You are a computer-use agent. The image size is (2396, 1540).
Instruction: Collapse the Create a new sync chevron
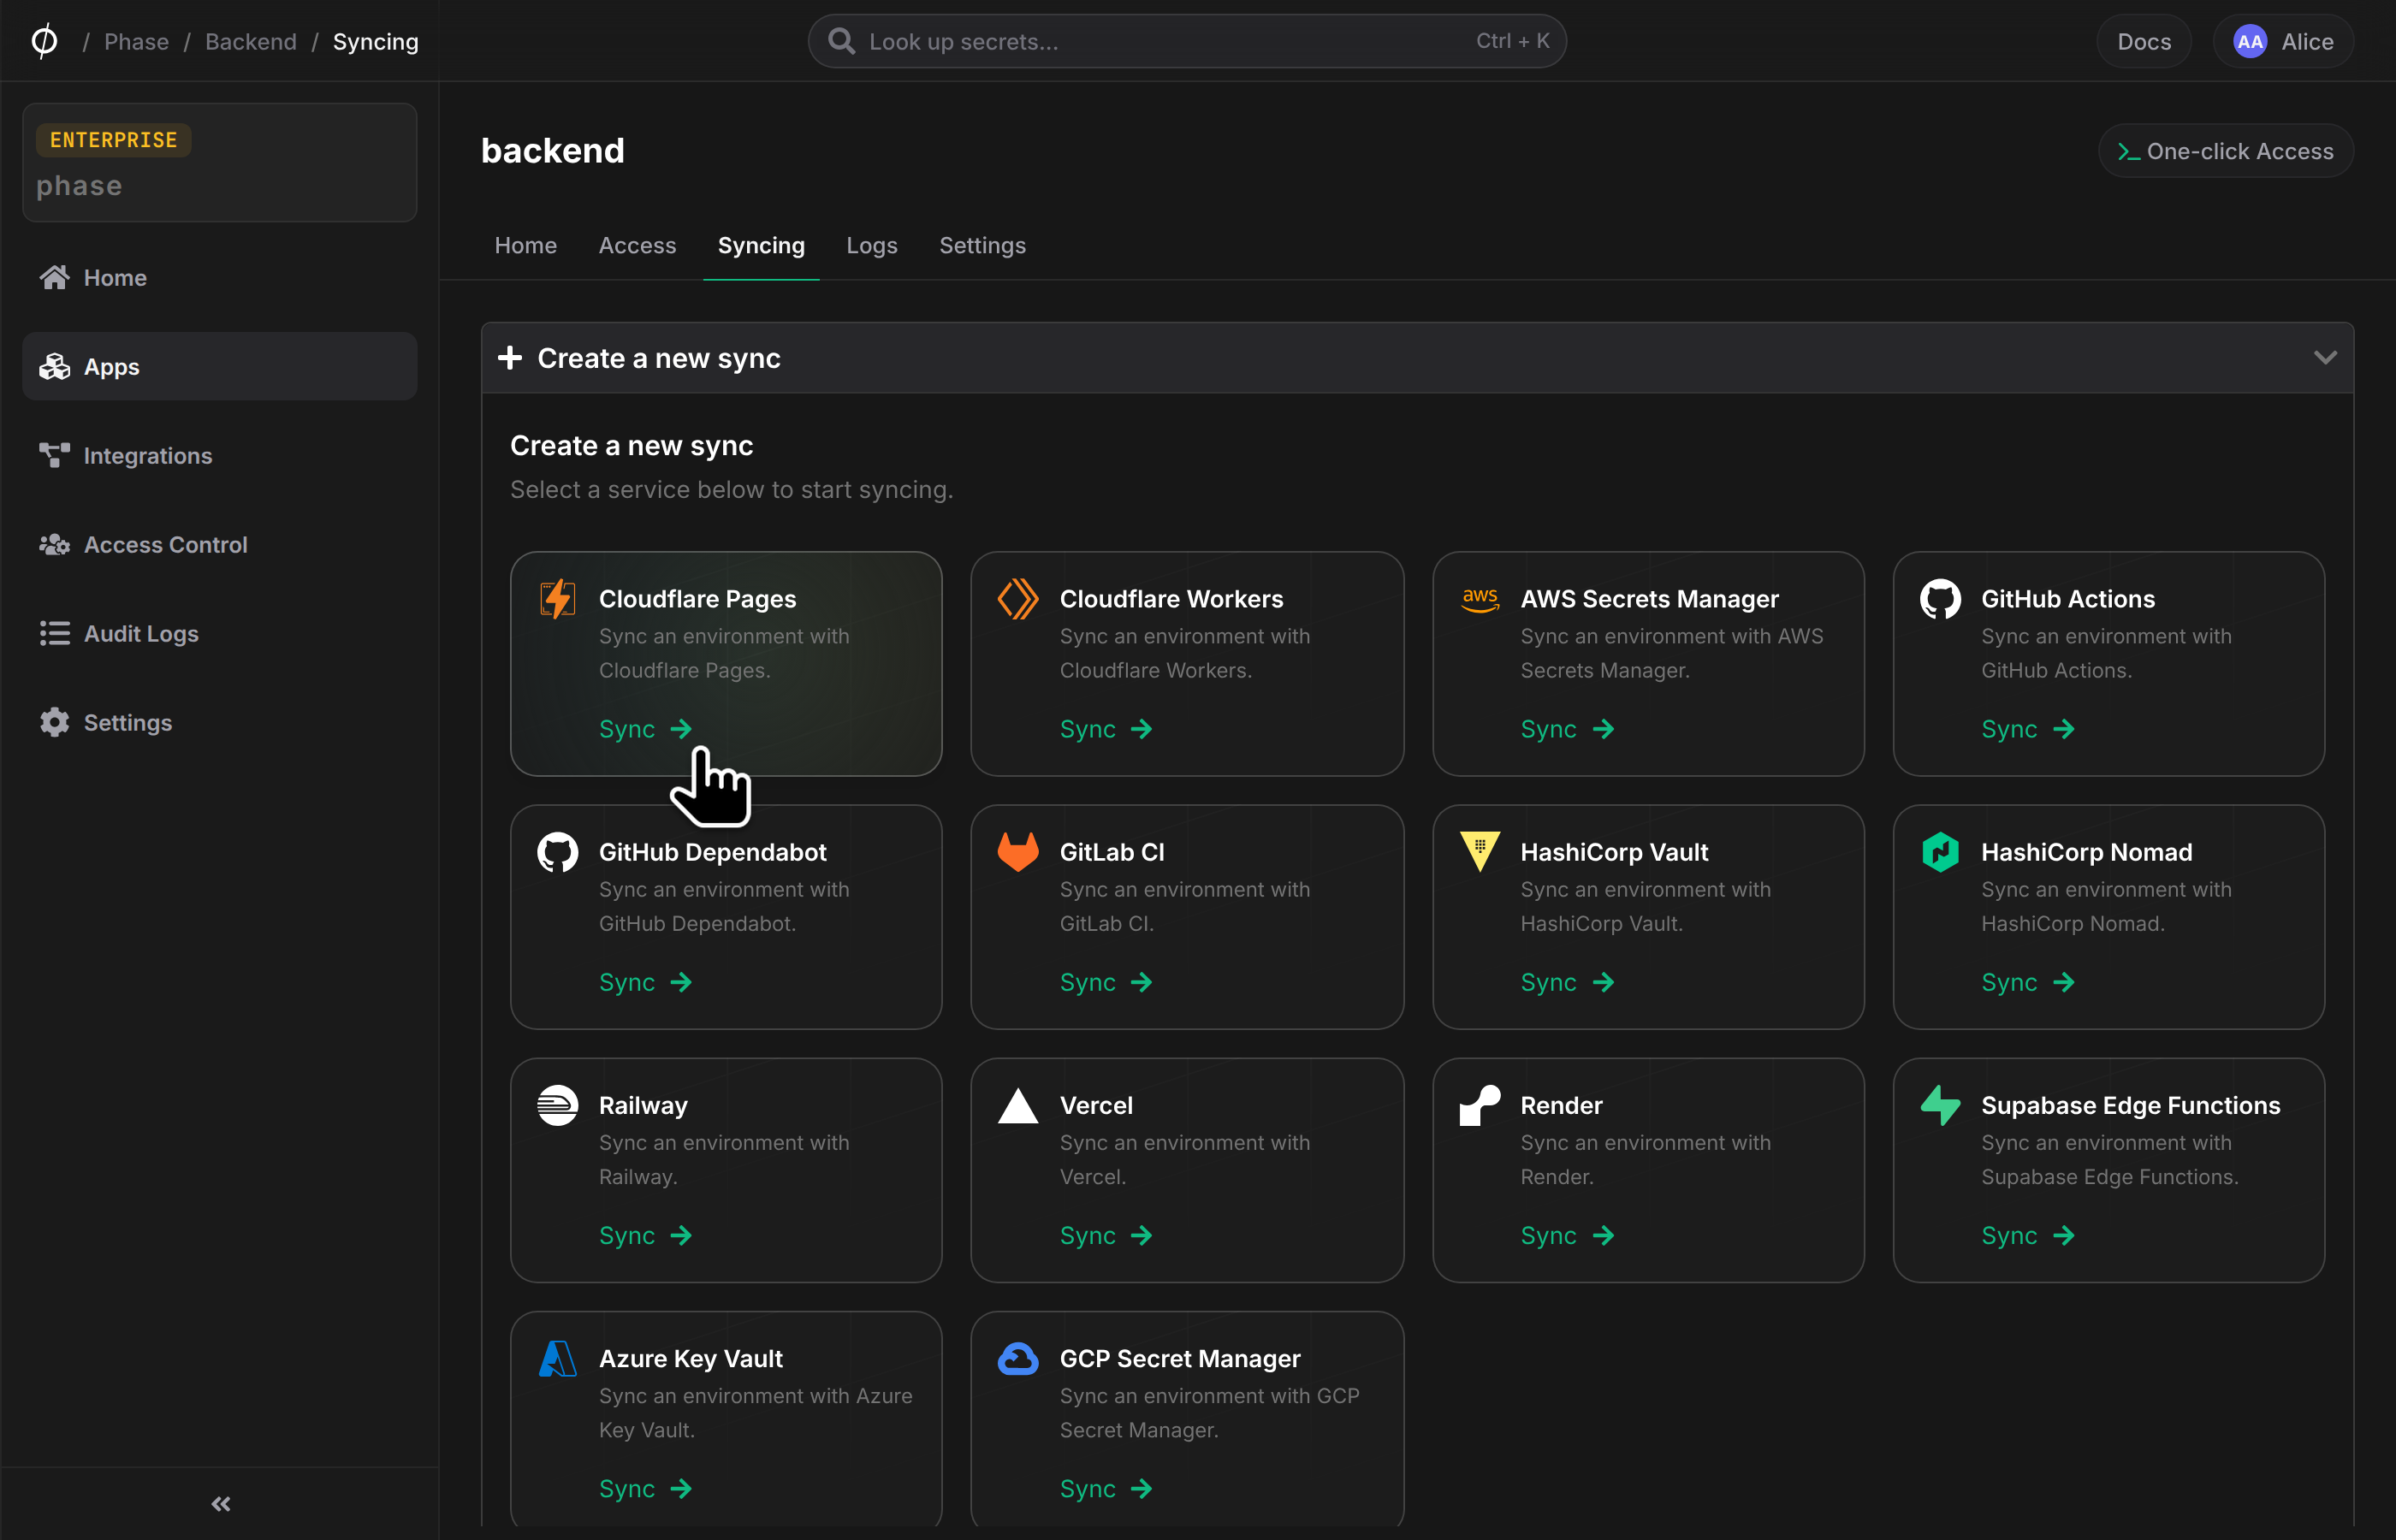2325,357
